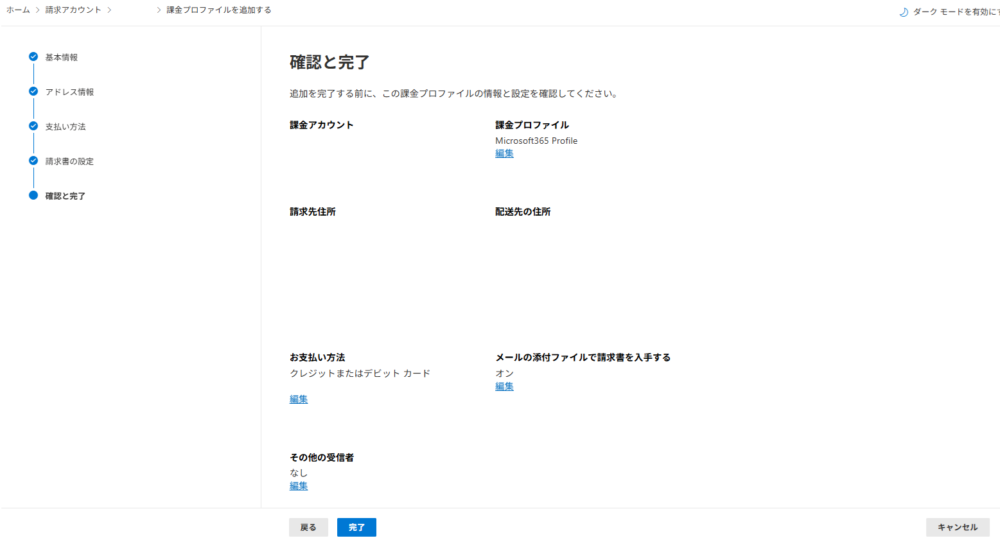Go to the 基本情報 step label
The width and height of the screenshot is (1000, 545).
click(x=61, y=57)
